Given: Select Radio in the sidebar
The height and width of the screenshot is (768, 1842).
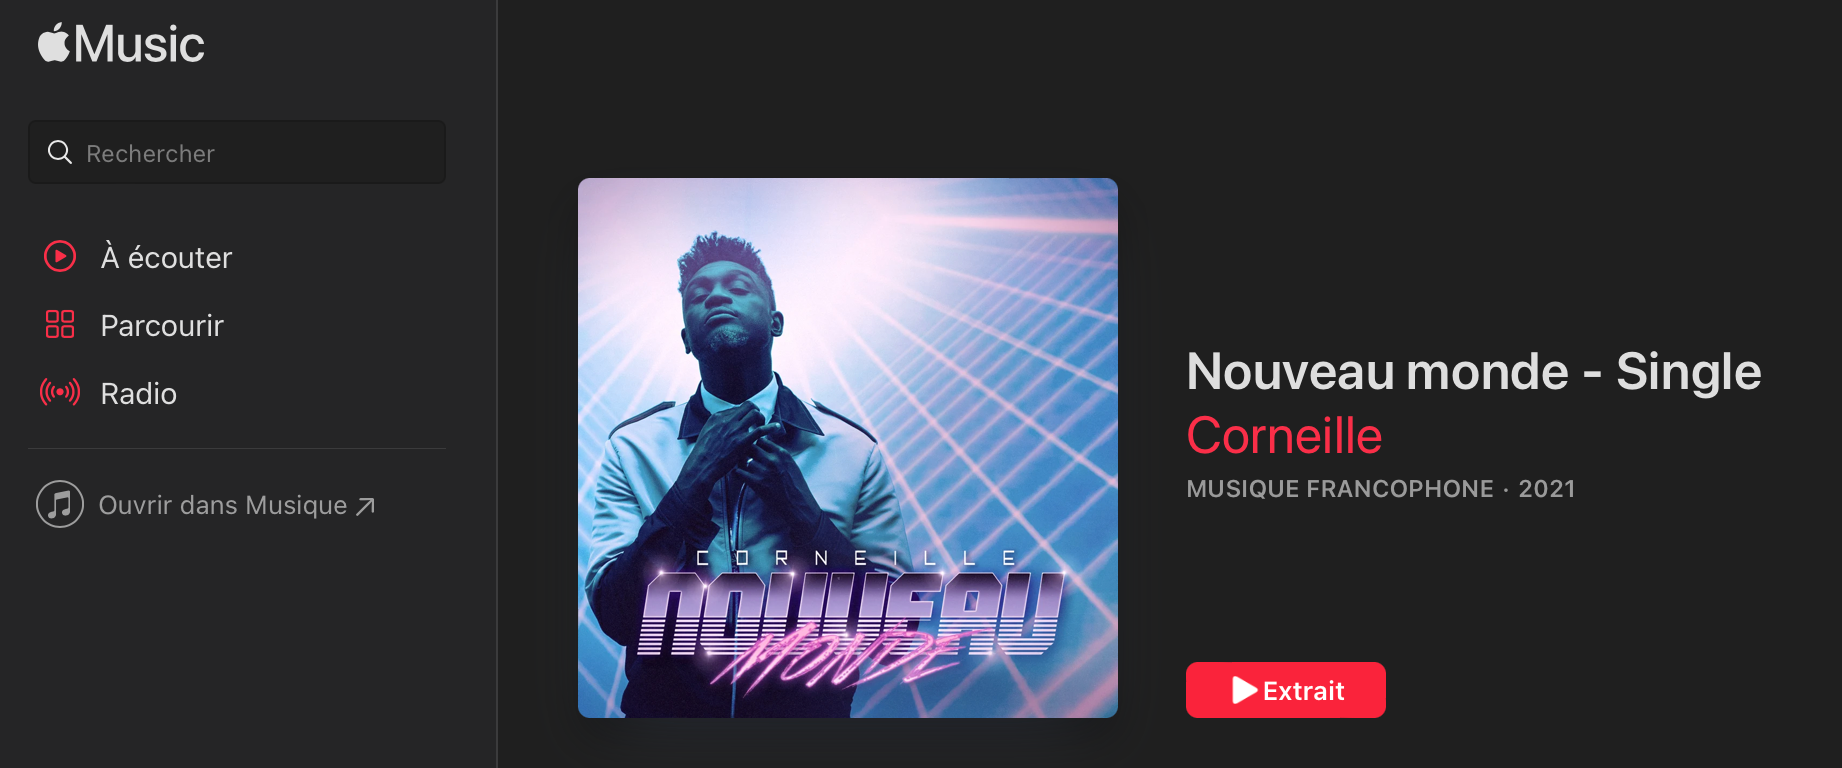Looking at the screenshot, I should pyautogui.click(x=139, y=393).
